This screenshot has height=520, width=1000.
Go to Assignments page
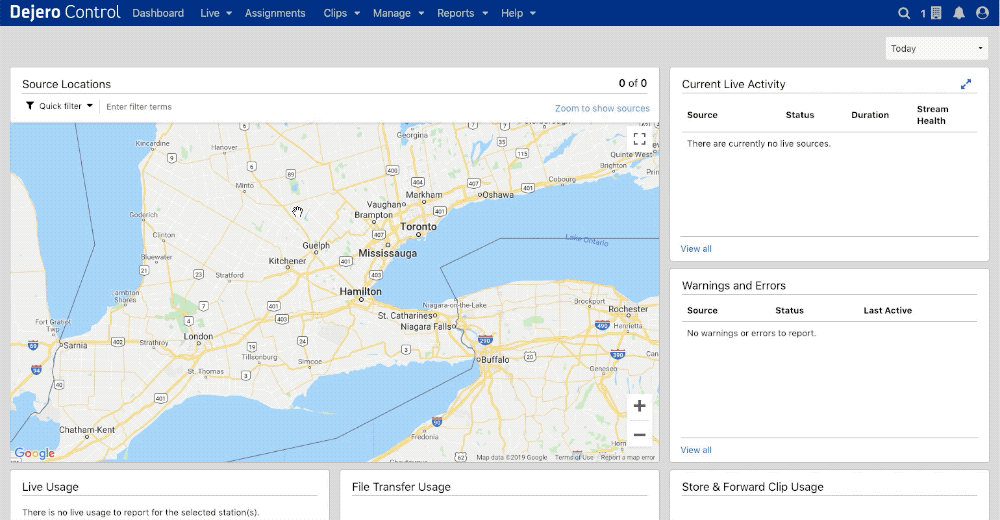[275, 13]
